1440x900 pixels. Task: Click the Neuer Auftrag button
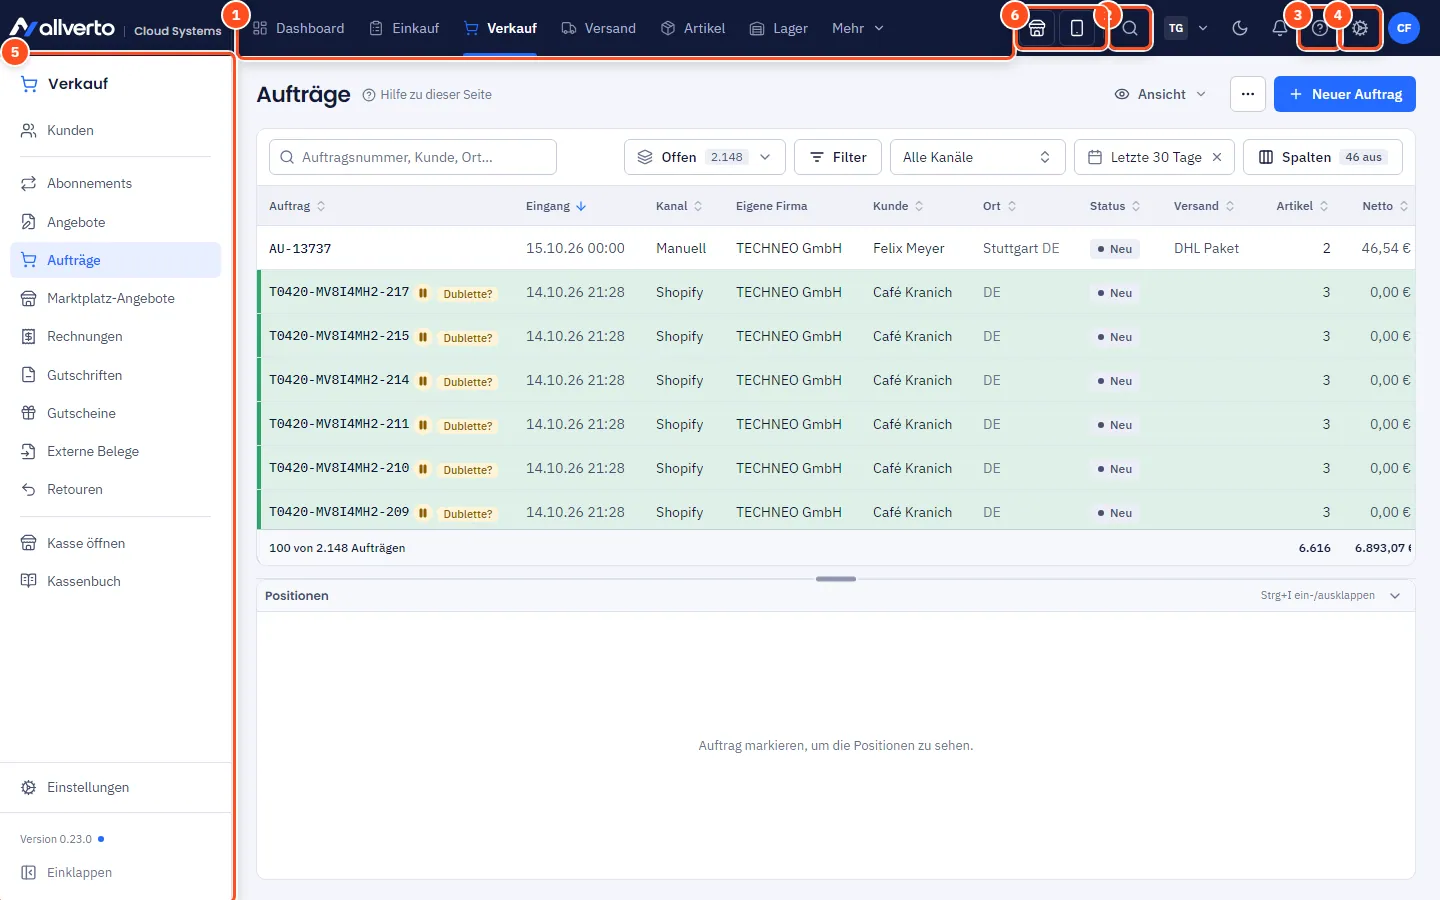[1345, 94]
